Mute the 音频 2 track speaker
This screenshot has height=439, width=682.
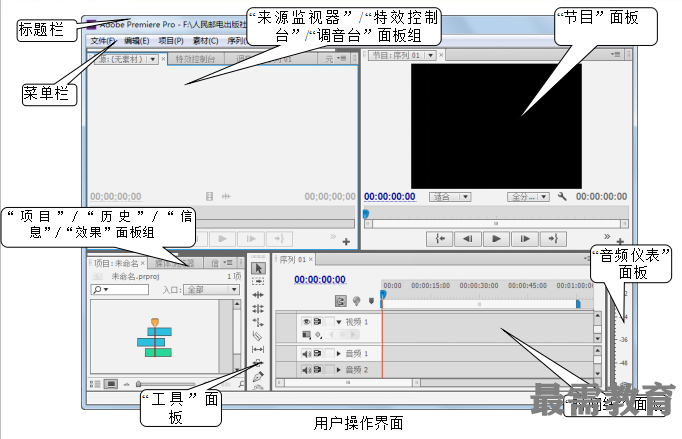306,370
